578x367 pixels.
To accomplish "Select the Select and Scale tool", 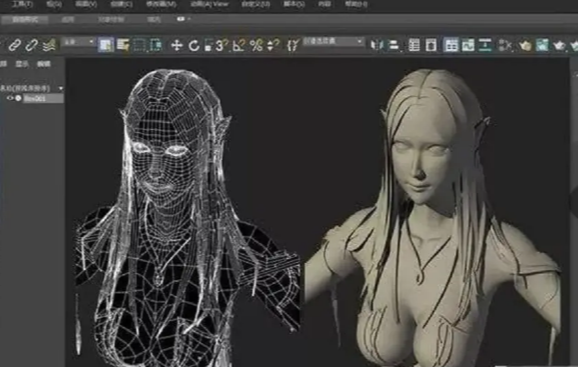I will point(208,46).
